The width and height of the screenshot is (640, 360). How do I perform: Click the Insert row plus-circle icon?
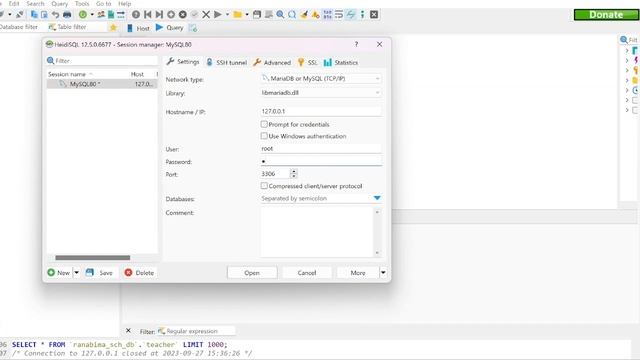(171, 15)
